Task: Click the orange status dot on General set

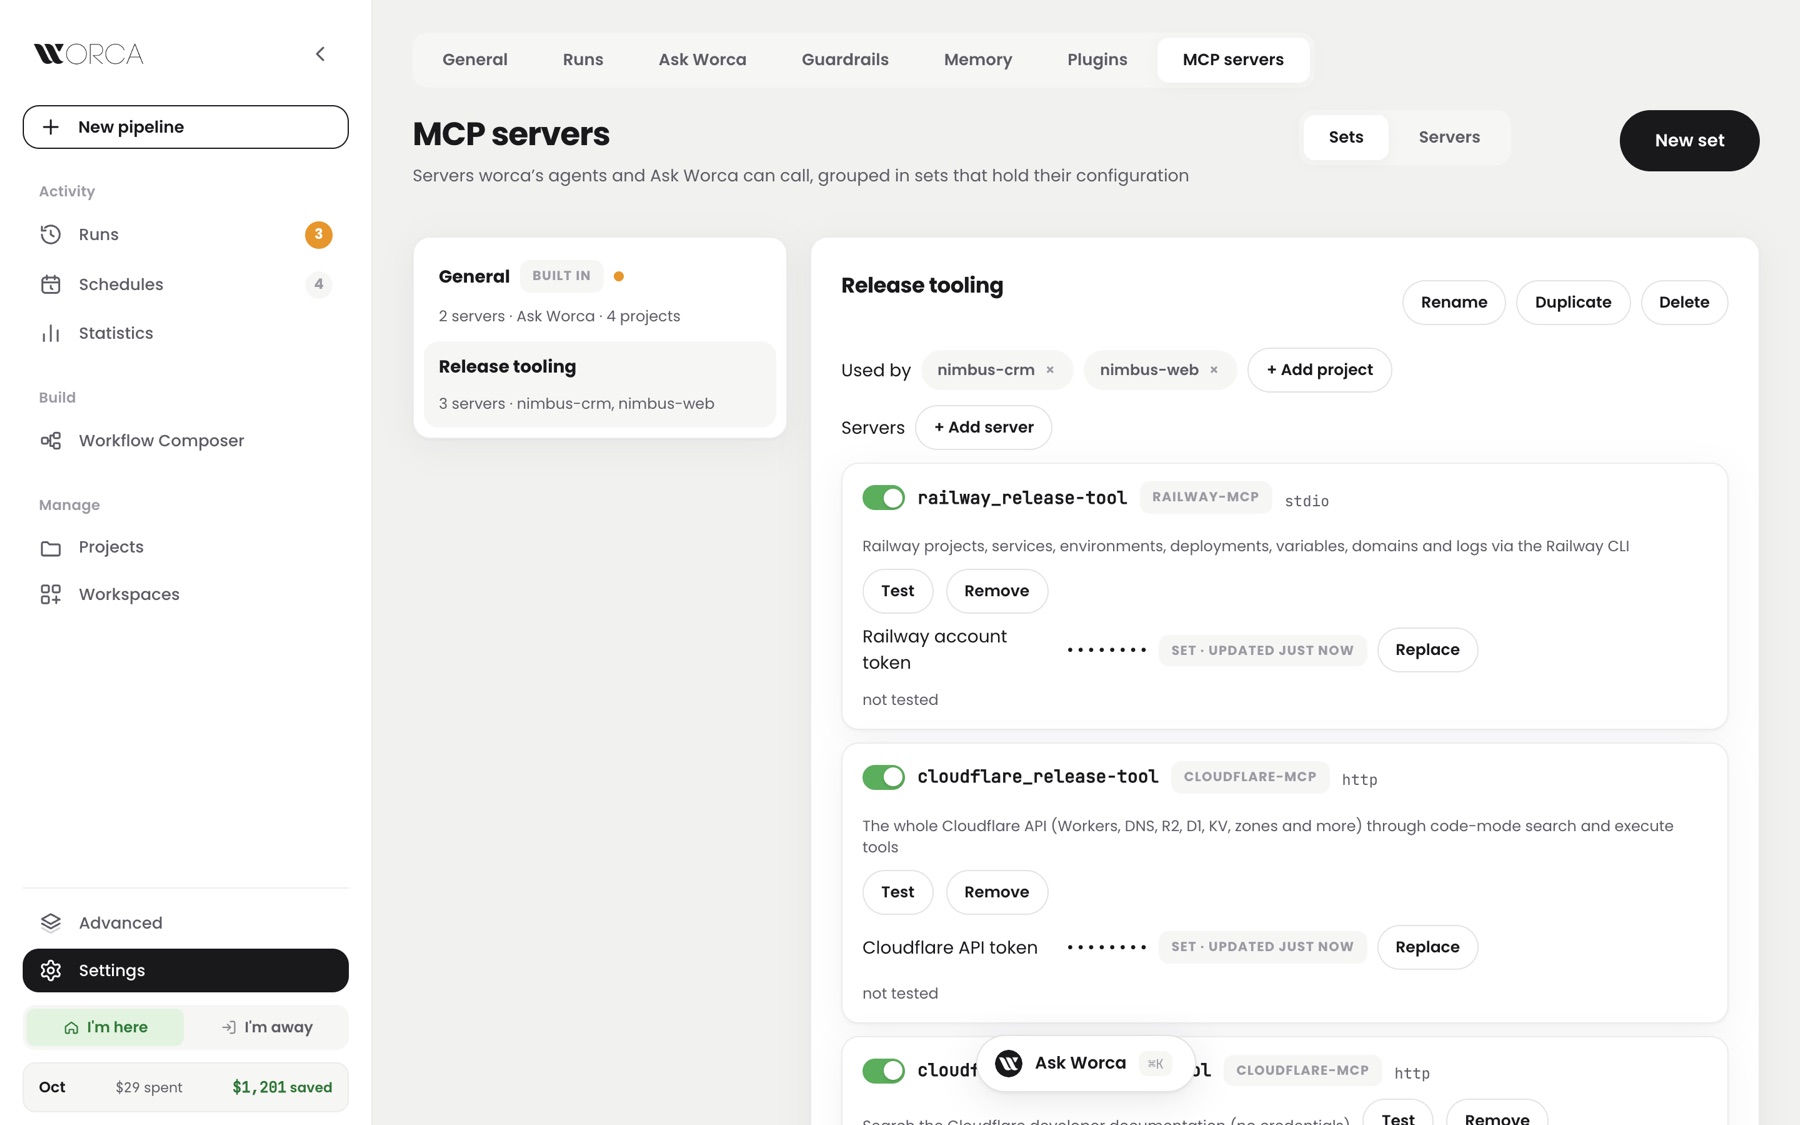Action: 619,276
